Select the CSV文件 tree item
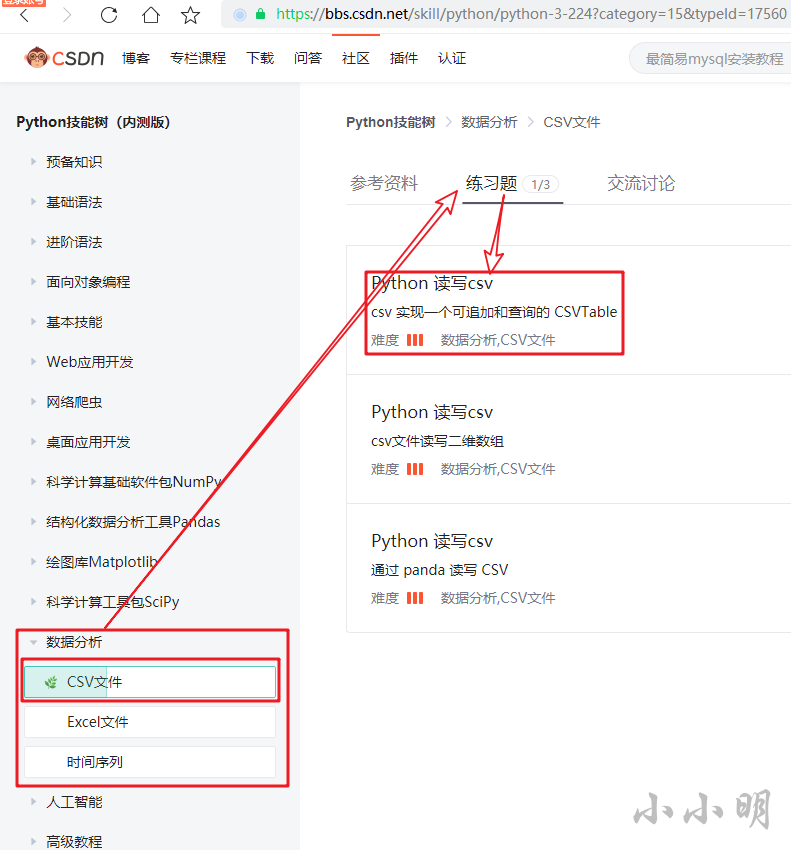This screenshot has height=850, width=791. point(150,682)
